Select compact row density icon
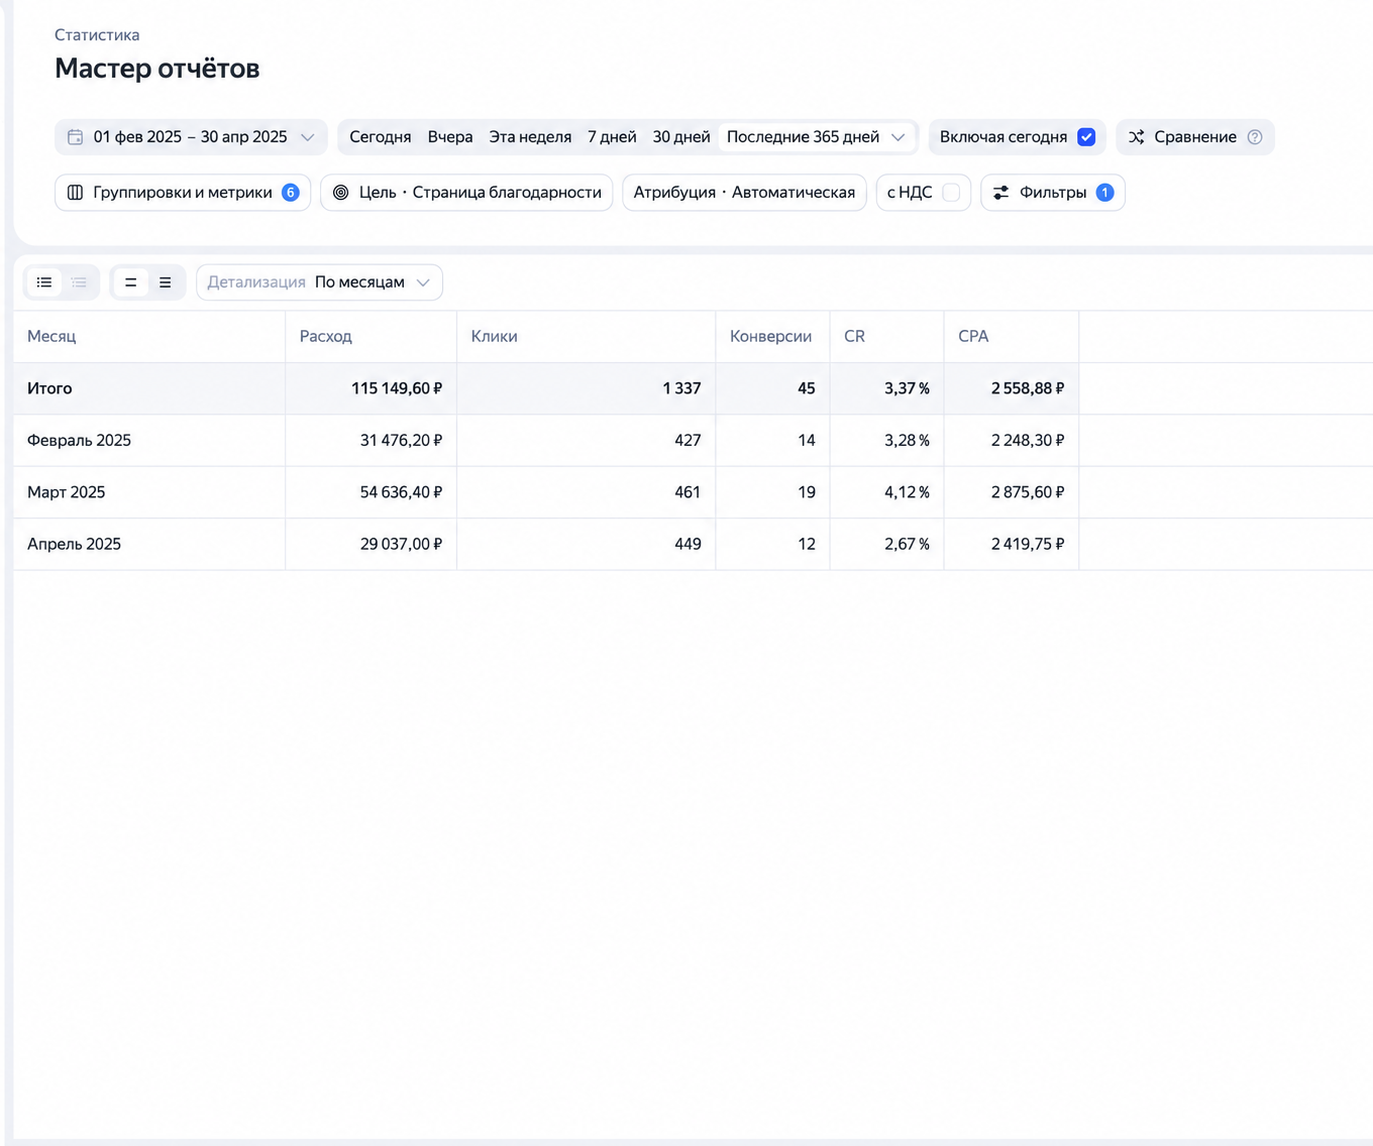The height and width of the screenshot is (1146, 1373). [x=130, y=282]
